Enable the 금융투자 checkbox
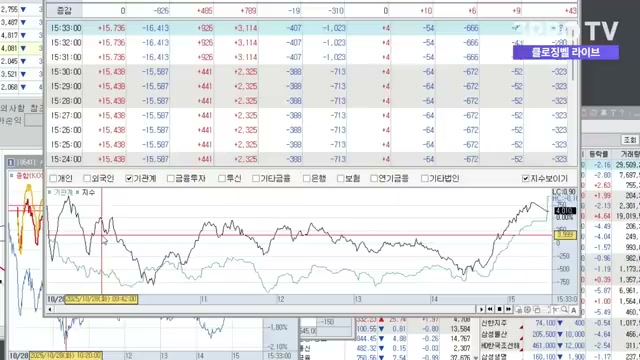The width and height of the screenshot is (640, 360). click(x=171, y=178)
